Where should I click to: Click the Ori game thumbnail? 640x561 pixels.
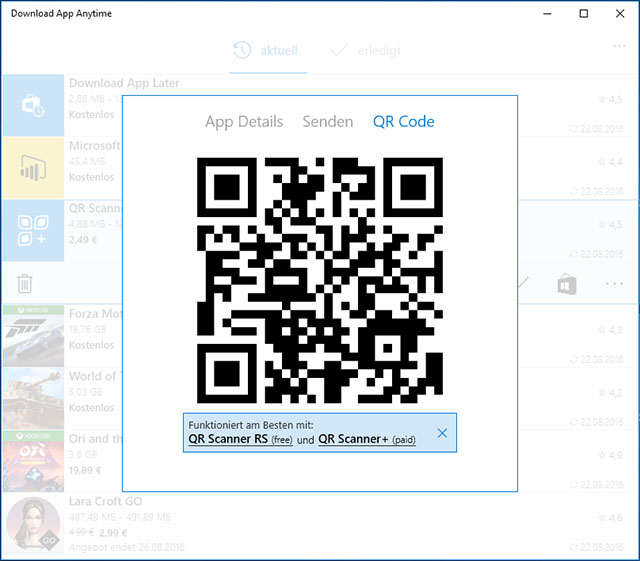(x=33, y=461)
